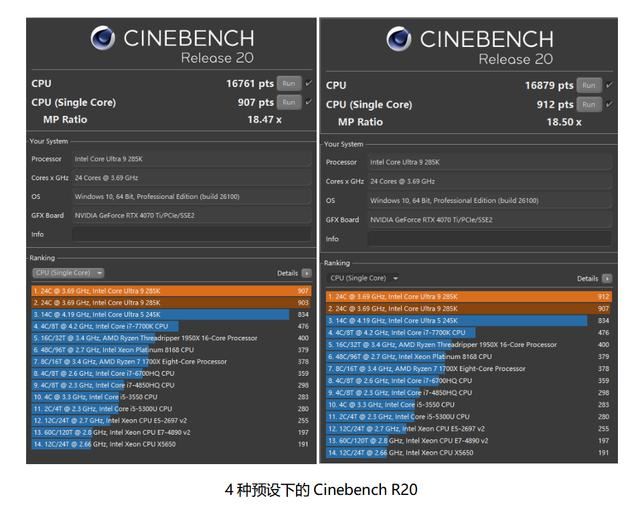Image resolution: width=640 pixels, height=507 pixels.
Task: Run the CPU test showing 16761 pts
Action: pyautogui.click(x=289, y=84)
